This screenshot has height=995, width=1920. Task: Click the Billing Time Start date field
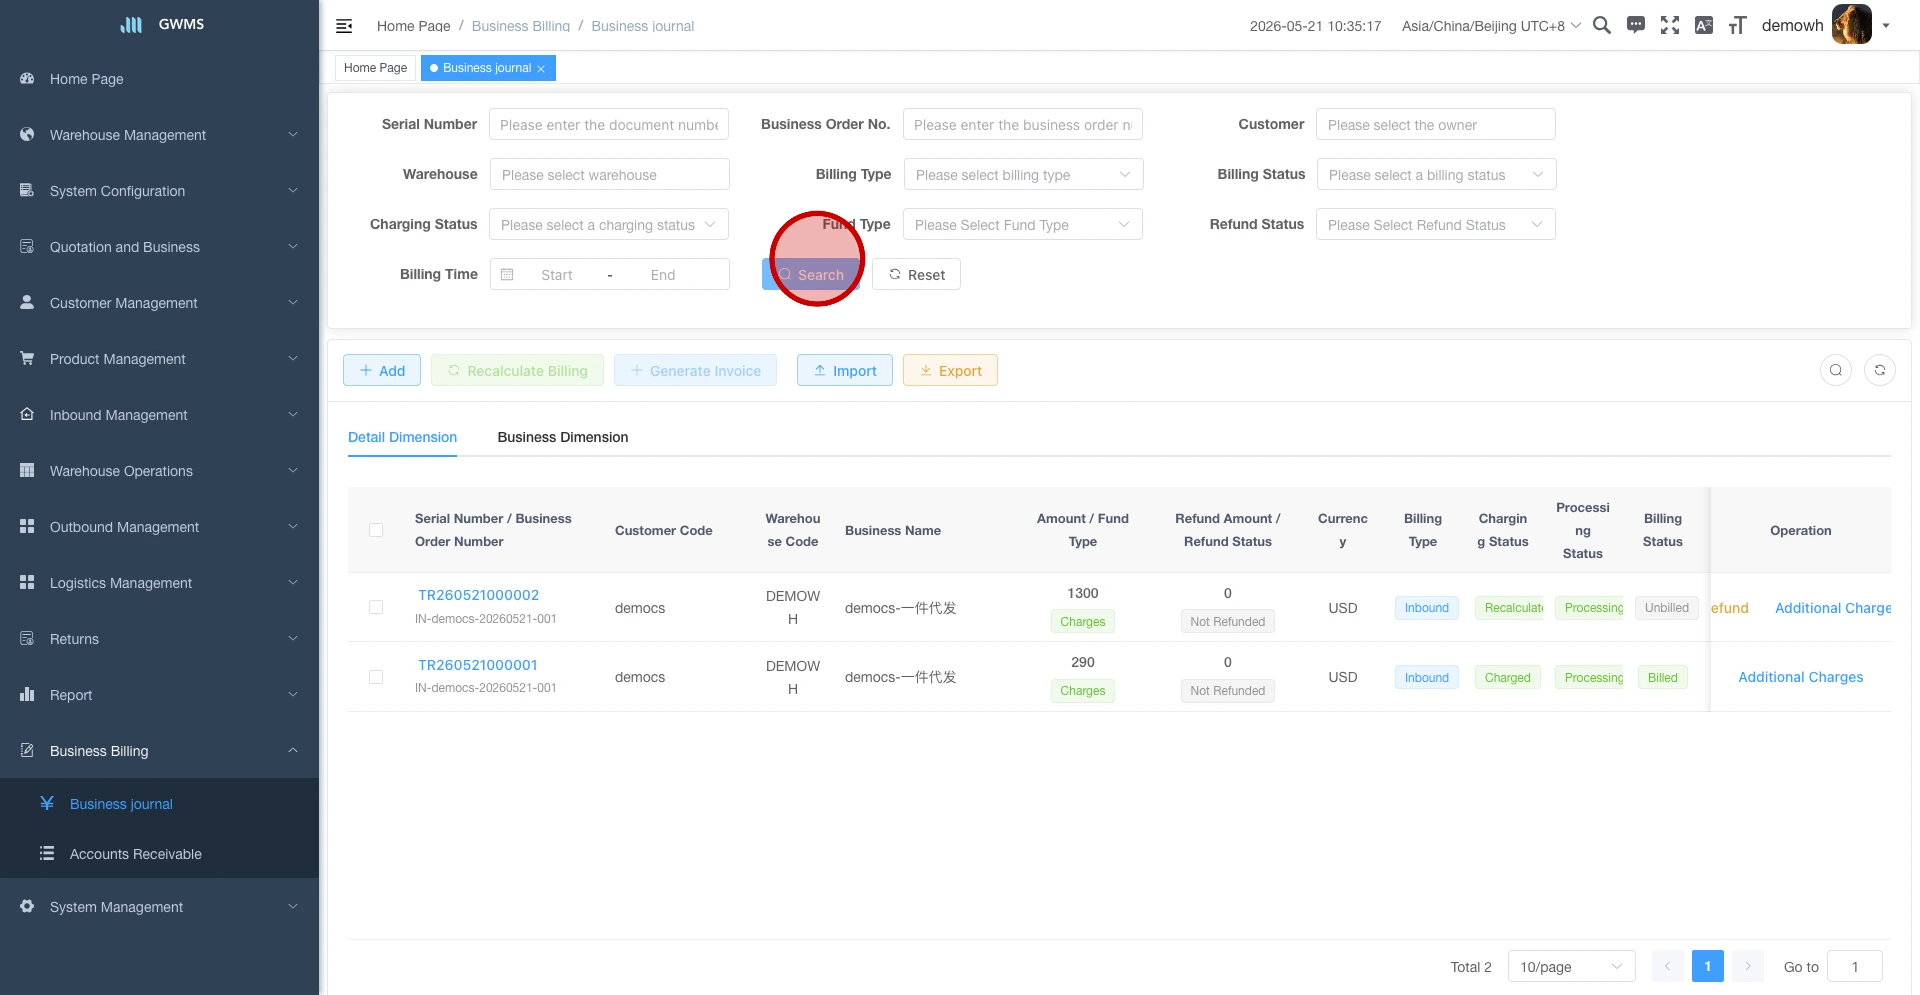pos(557,275)
